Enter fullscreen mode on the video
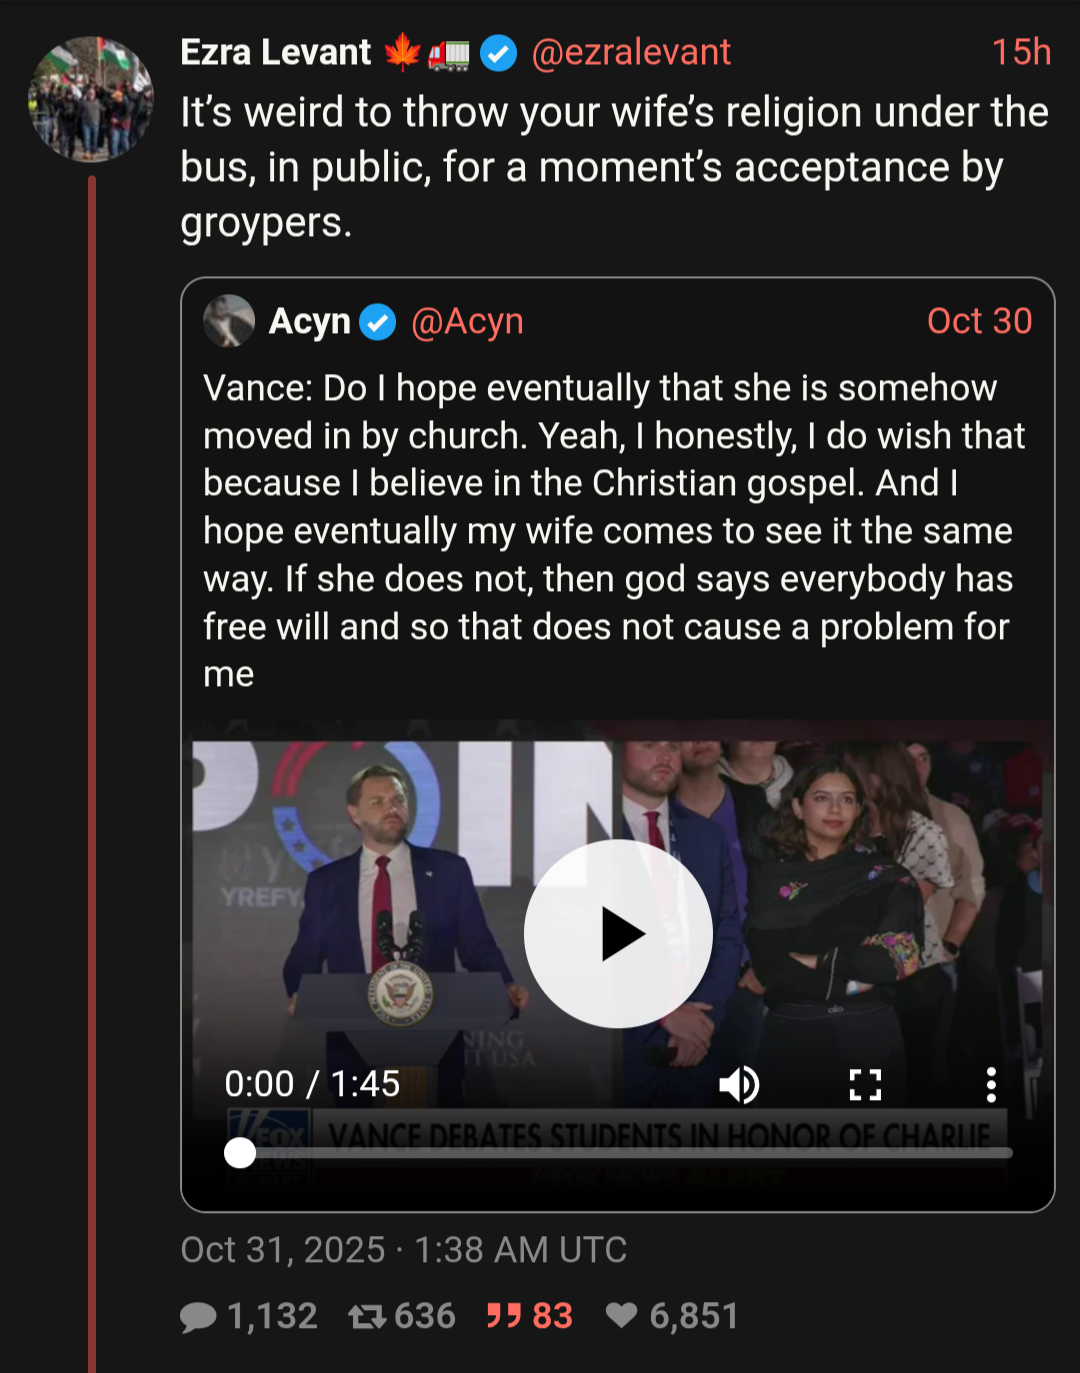This screenshot has width=1080, height=1373. point(865,1084)
